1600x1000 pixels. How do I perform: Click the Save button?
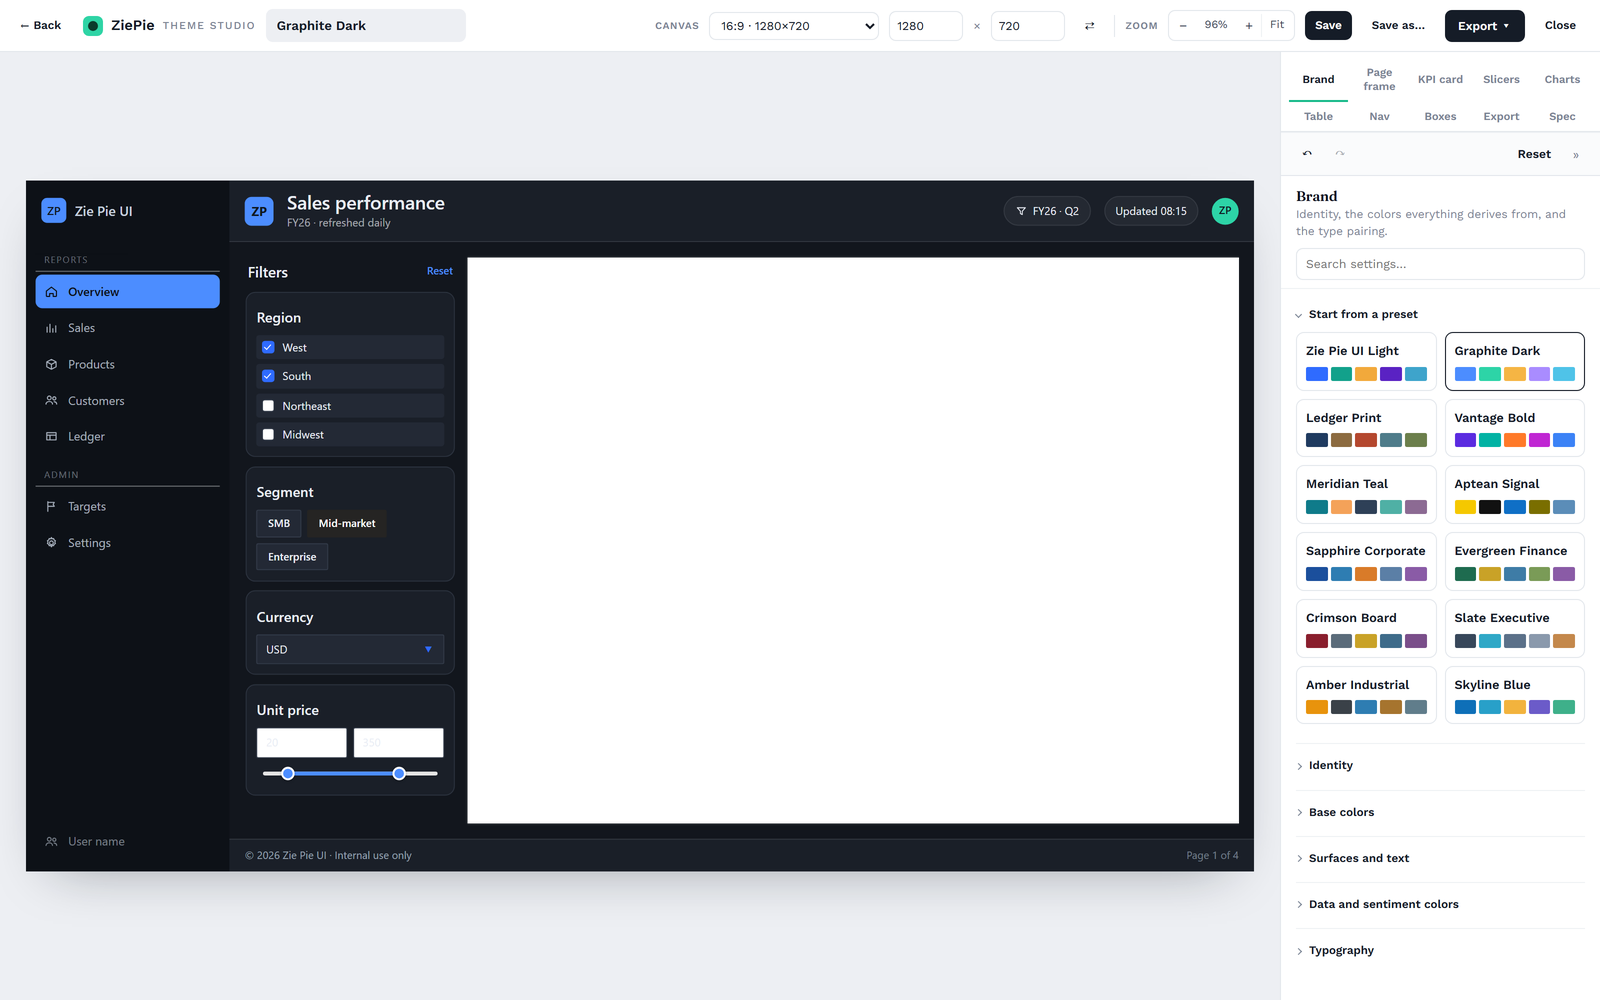pos(1328,26)
